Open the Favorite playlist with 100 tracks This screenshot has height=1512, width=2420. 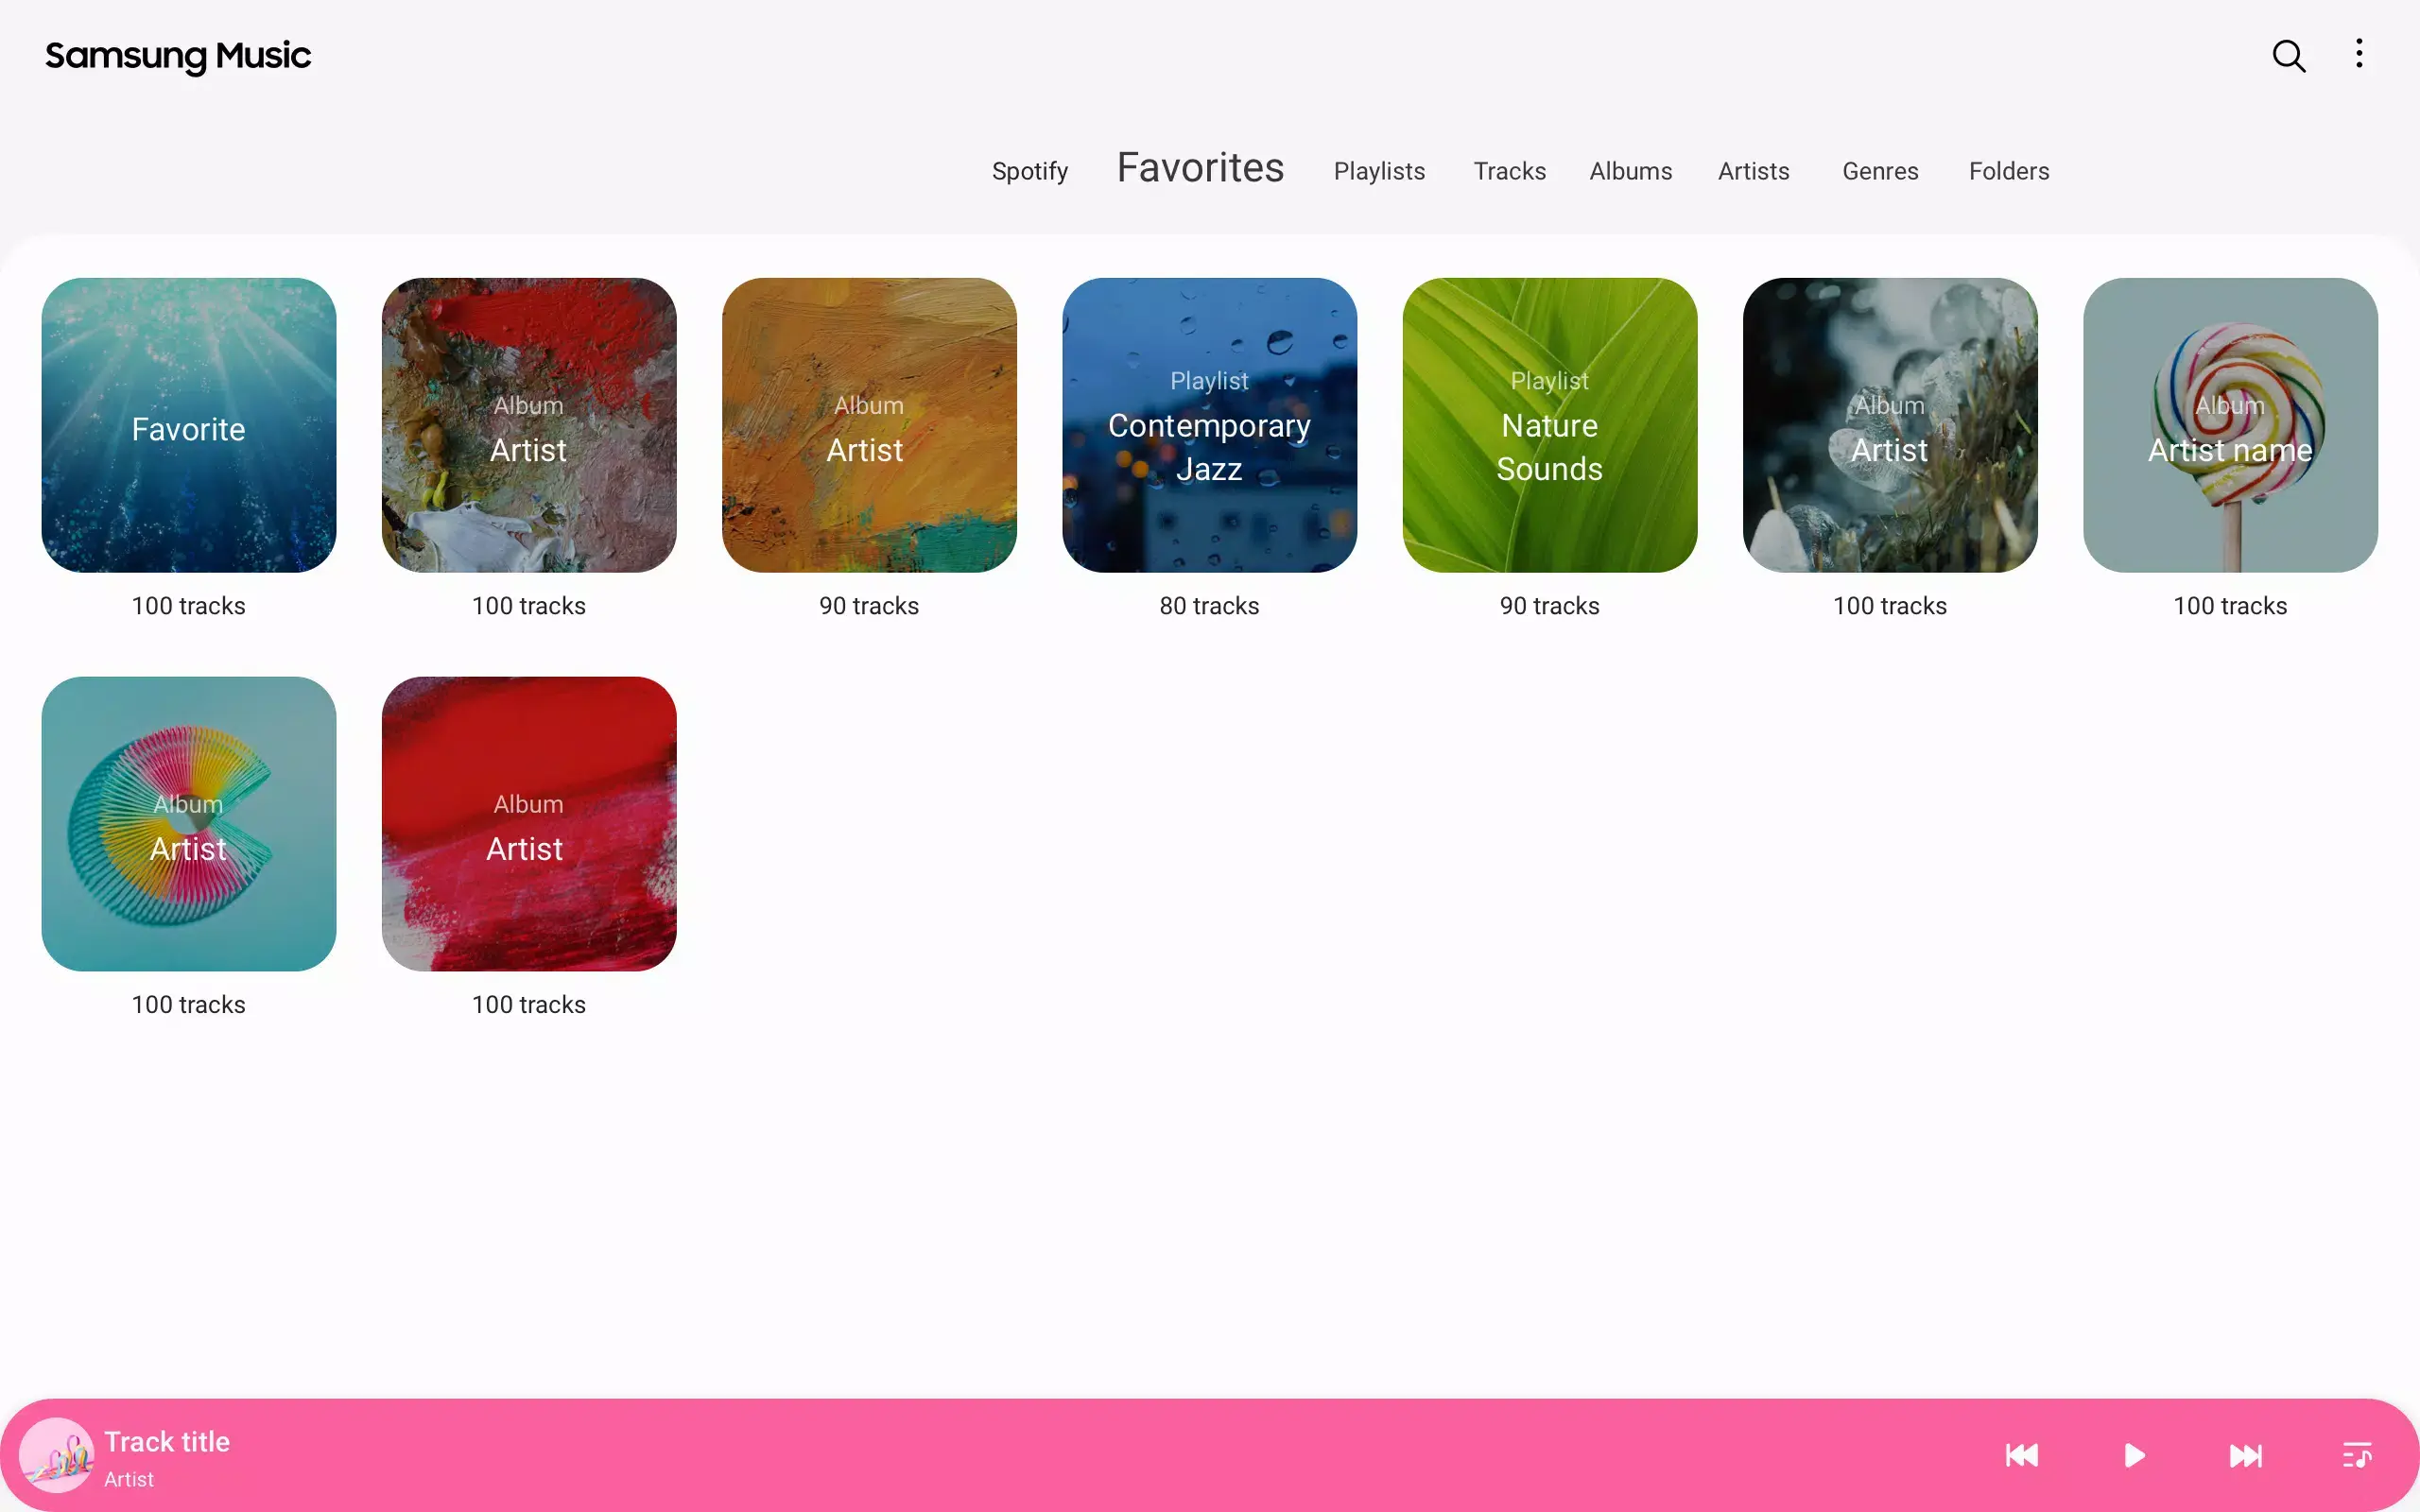point(189,427)
